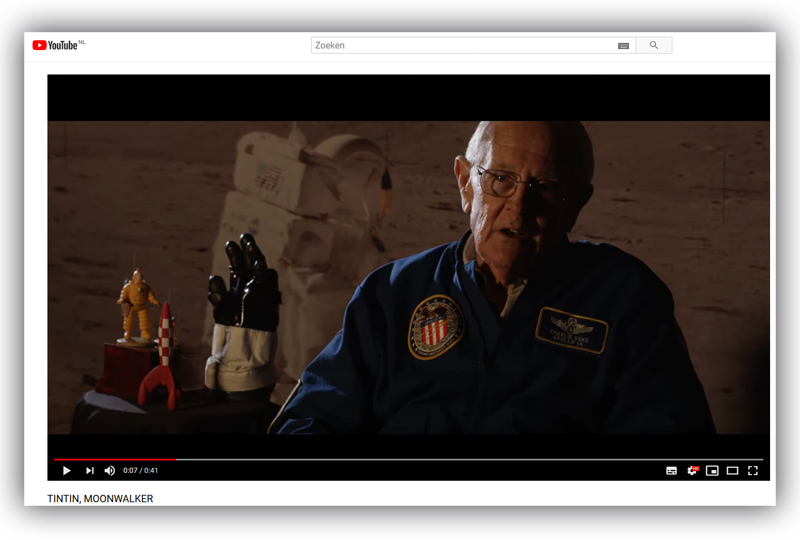Click the YouTube logo
Screen dimensions: 800x540
58,45
